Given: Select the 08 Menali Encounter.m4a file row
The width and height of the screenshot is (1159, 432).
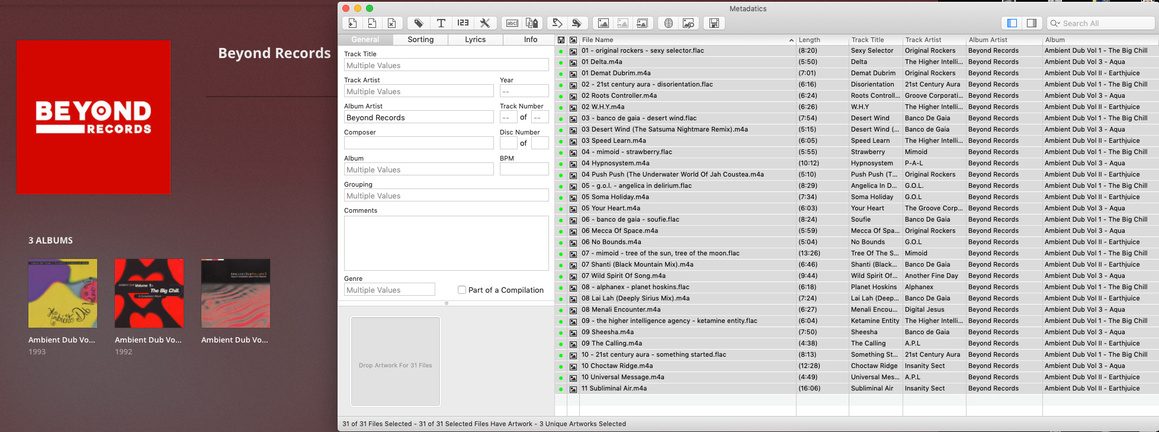Looking at the screenshot, I should (x=857, y=310).
